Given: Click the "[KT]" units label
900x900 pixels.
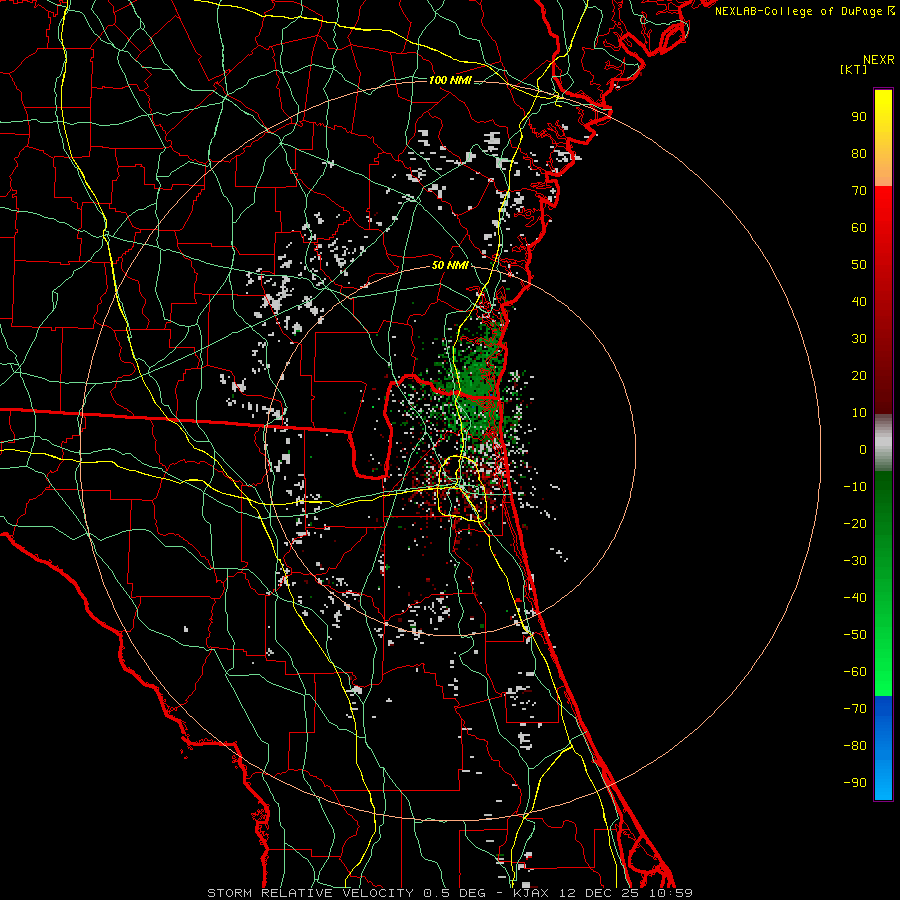Looking at the screenshot, I should (x=854, y=69).
